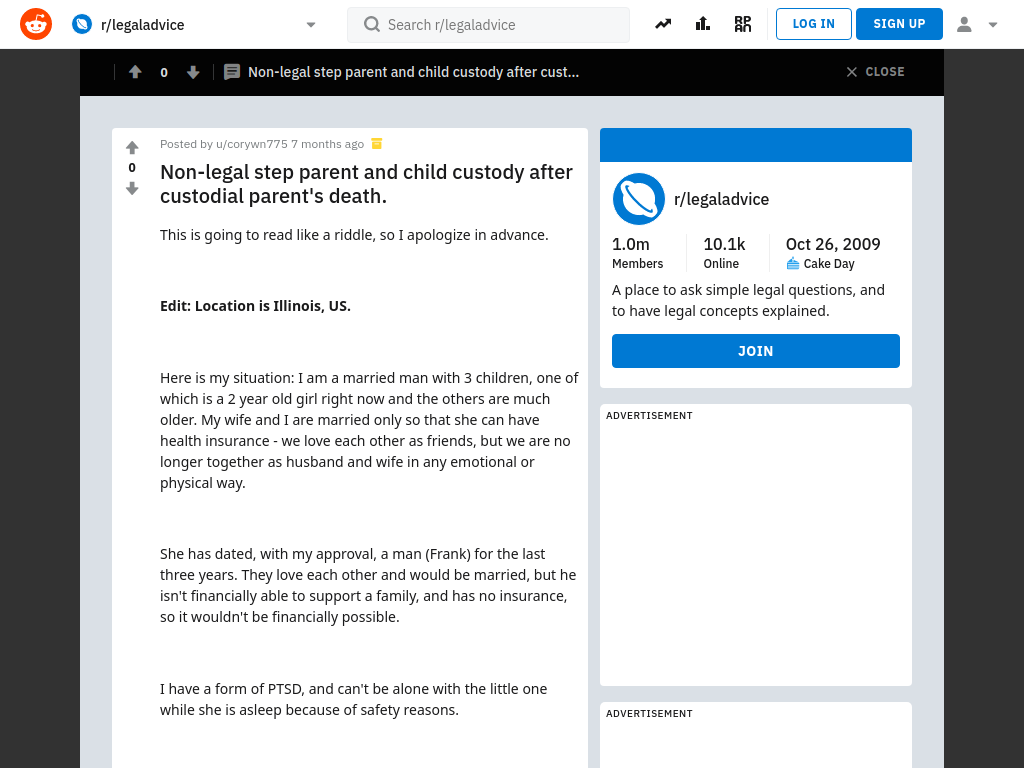1024x768 pixels.
Task: Upvote the post beside its title
Action: click(x=132, y=148)
